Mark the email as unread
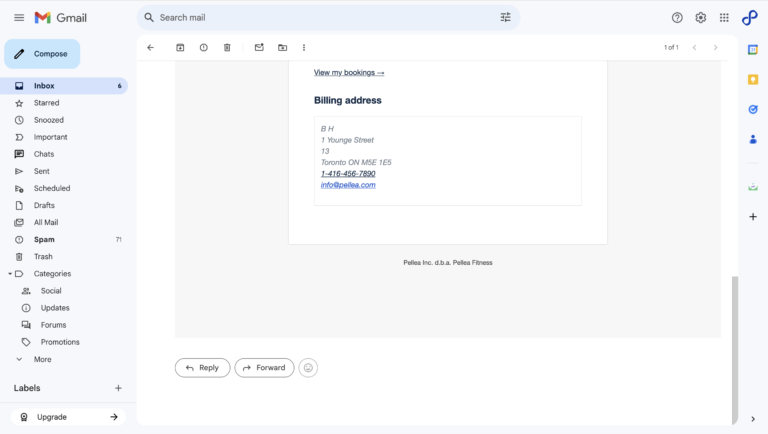 coord(259,47)
